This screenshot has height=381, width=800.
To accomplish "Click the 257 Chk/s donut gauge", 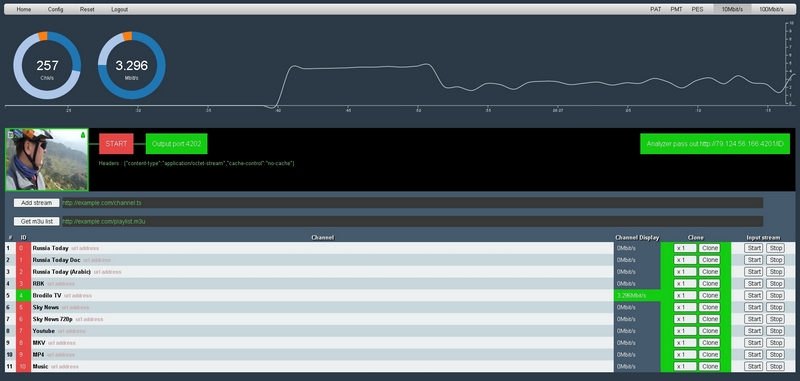I will click(x=47, y=65).
